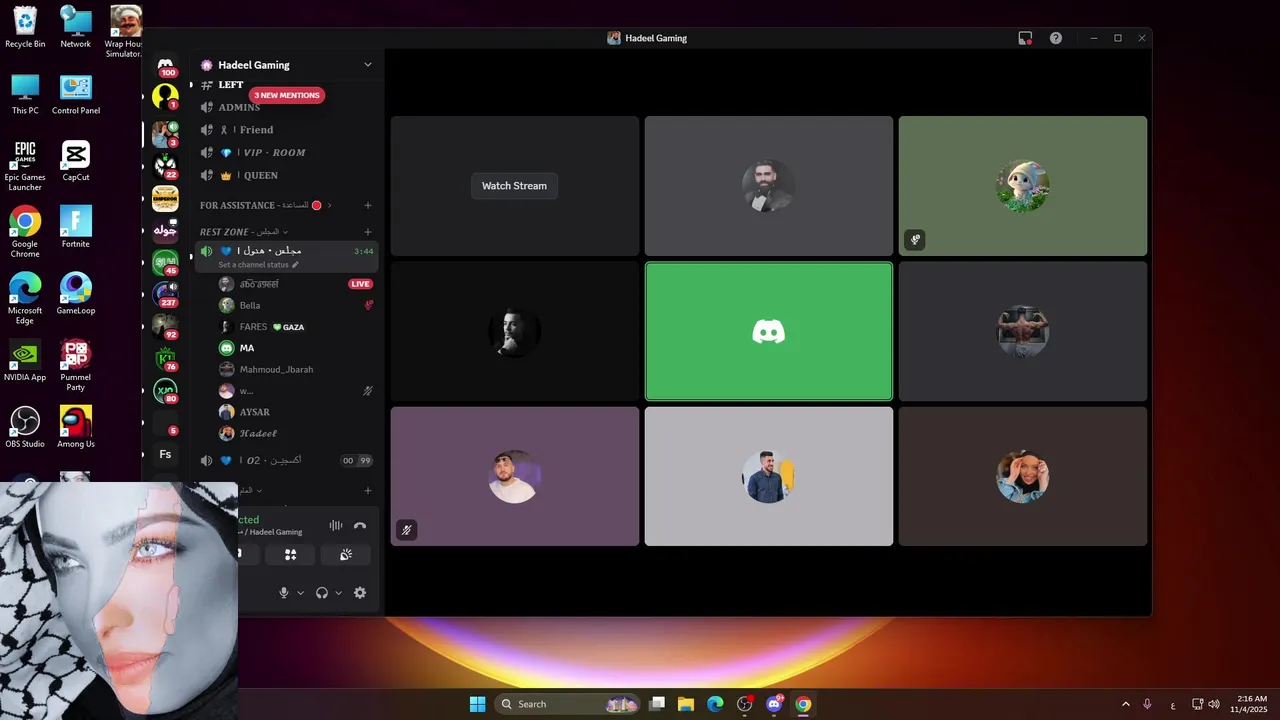This screenshot has height=720, width=1280.
Task: Open Among Us desktop icon
Action: click(76, 427)
